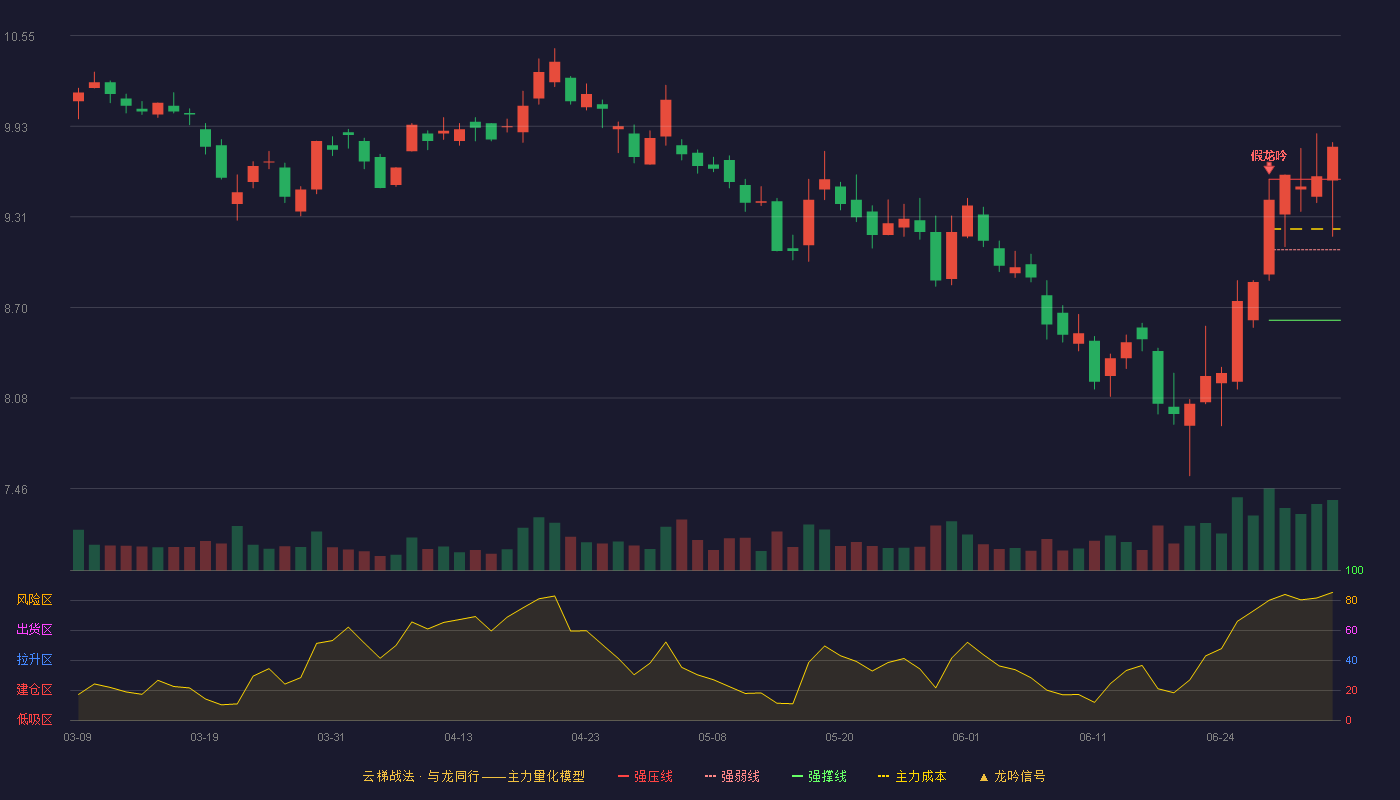Click the green 100 indicator scale value
Viewport: 1400px width, 800px height.
1354,571
